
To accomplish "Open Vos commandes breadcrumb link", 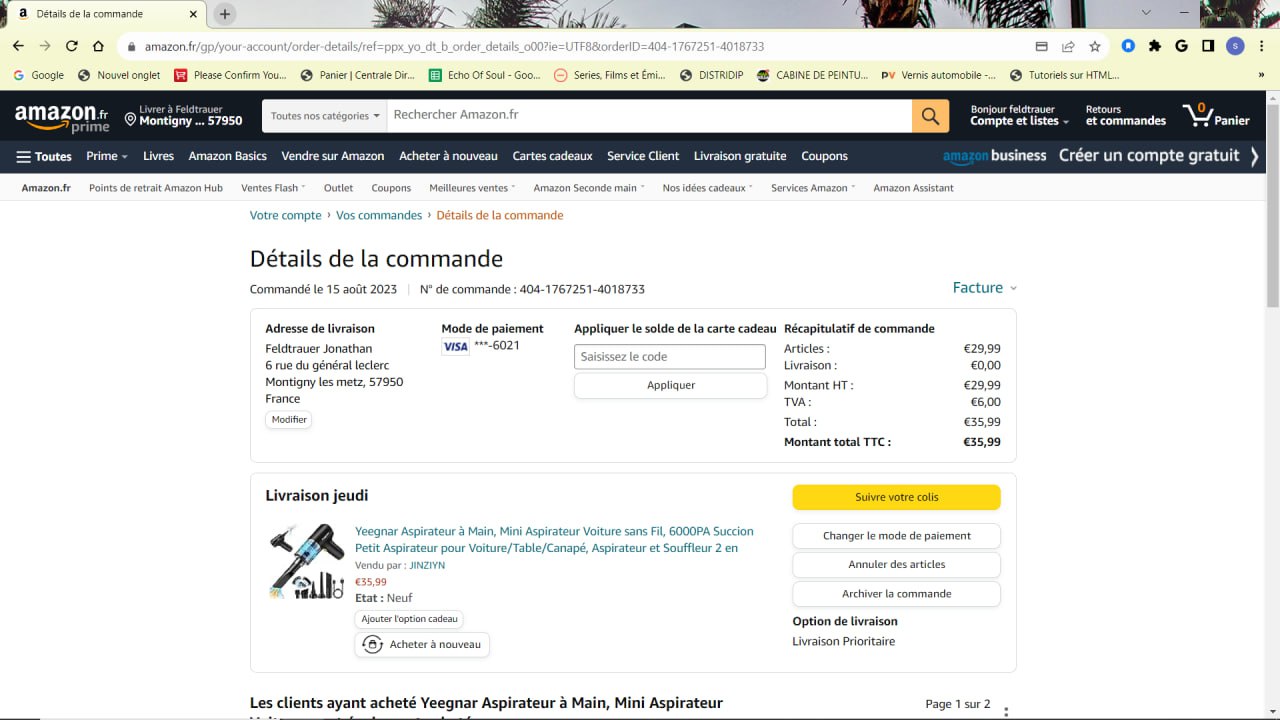I will pyautogui.click(x=379, y=215).
